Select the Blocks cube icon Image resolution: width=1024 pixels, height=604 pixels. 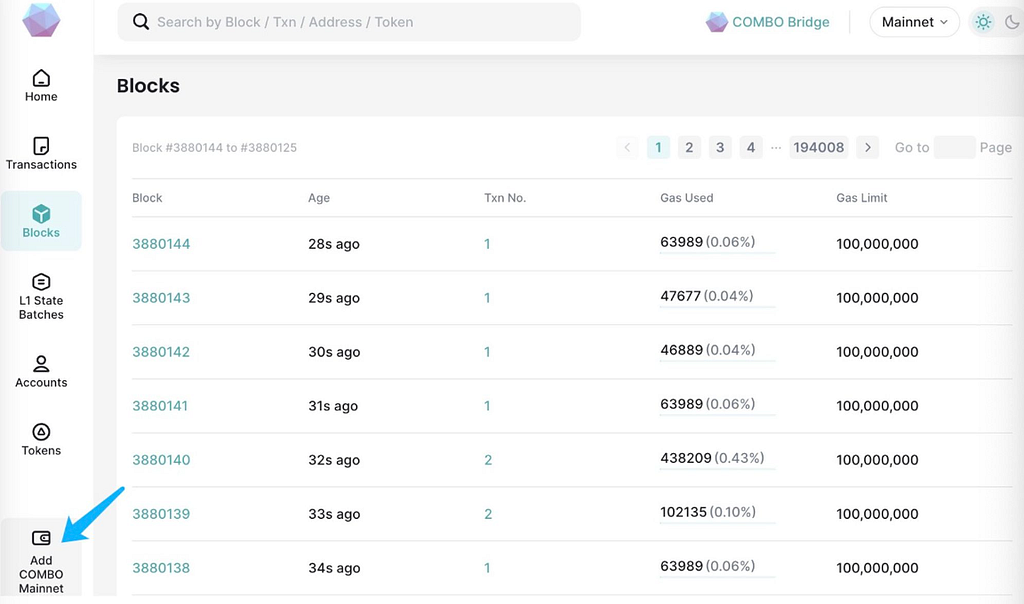(x=41, y=214)
